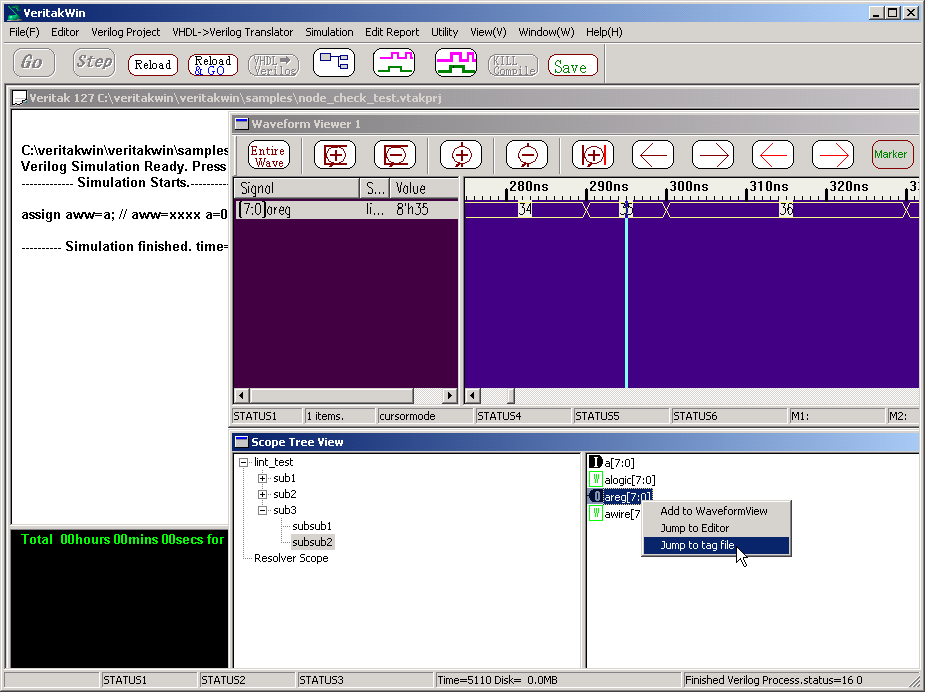Click the Marker button
The width and height of the screenshot is (925, 692).
[x=892, y=155]
